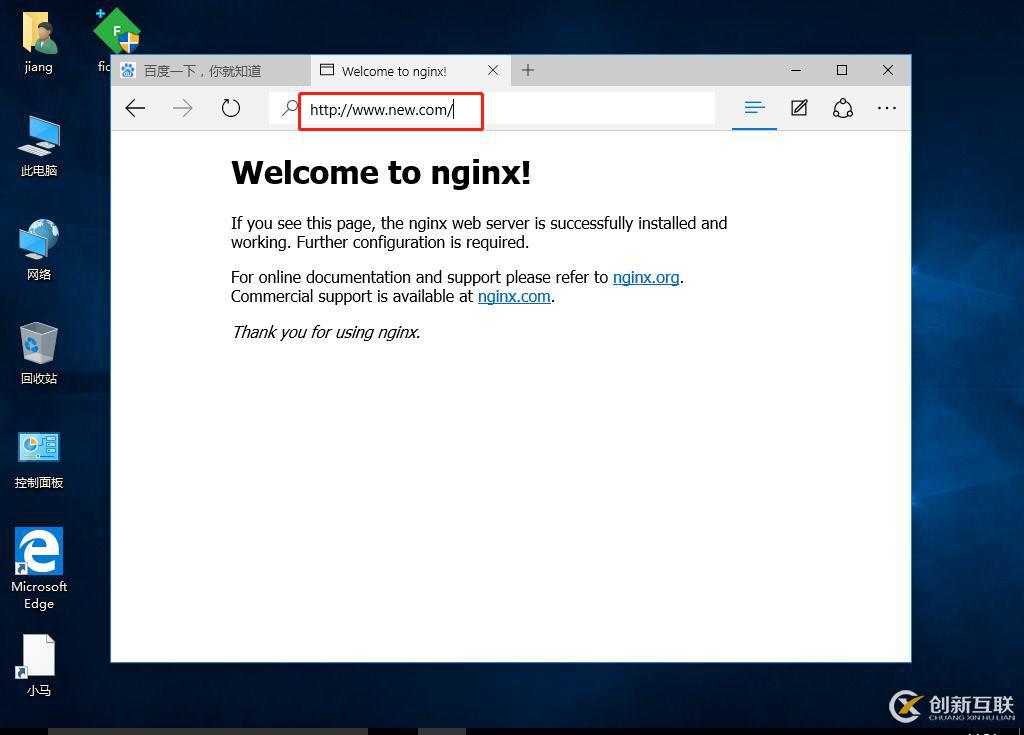Open a new browser tab
Viewport: 1024px width, 735px height.
pos(528,70)
